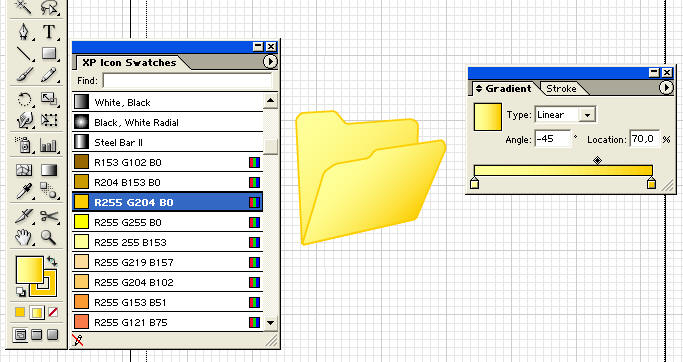Open the gradient Type dropdown

pyautogui.click(x=587, y=115)
